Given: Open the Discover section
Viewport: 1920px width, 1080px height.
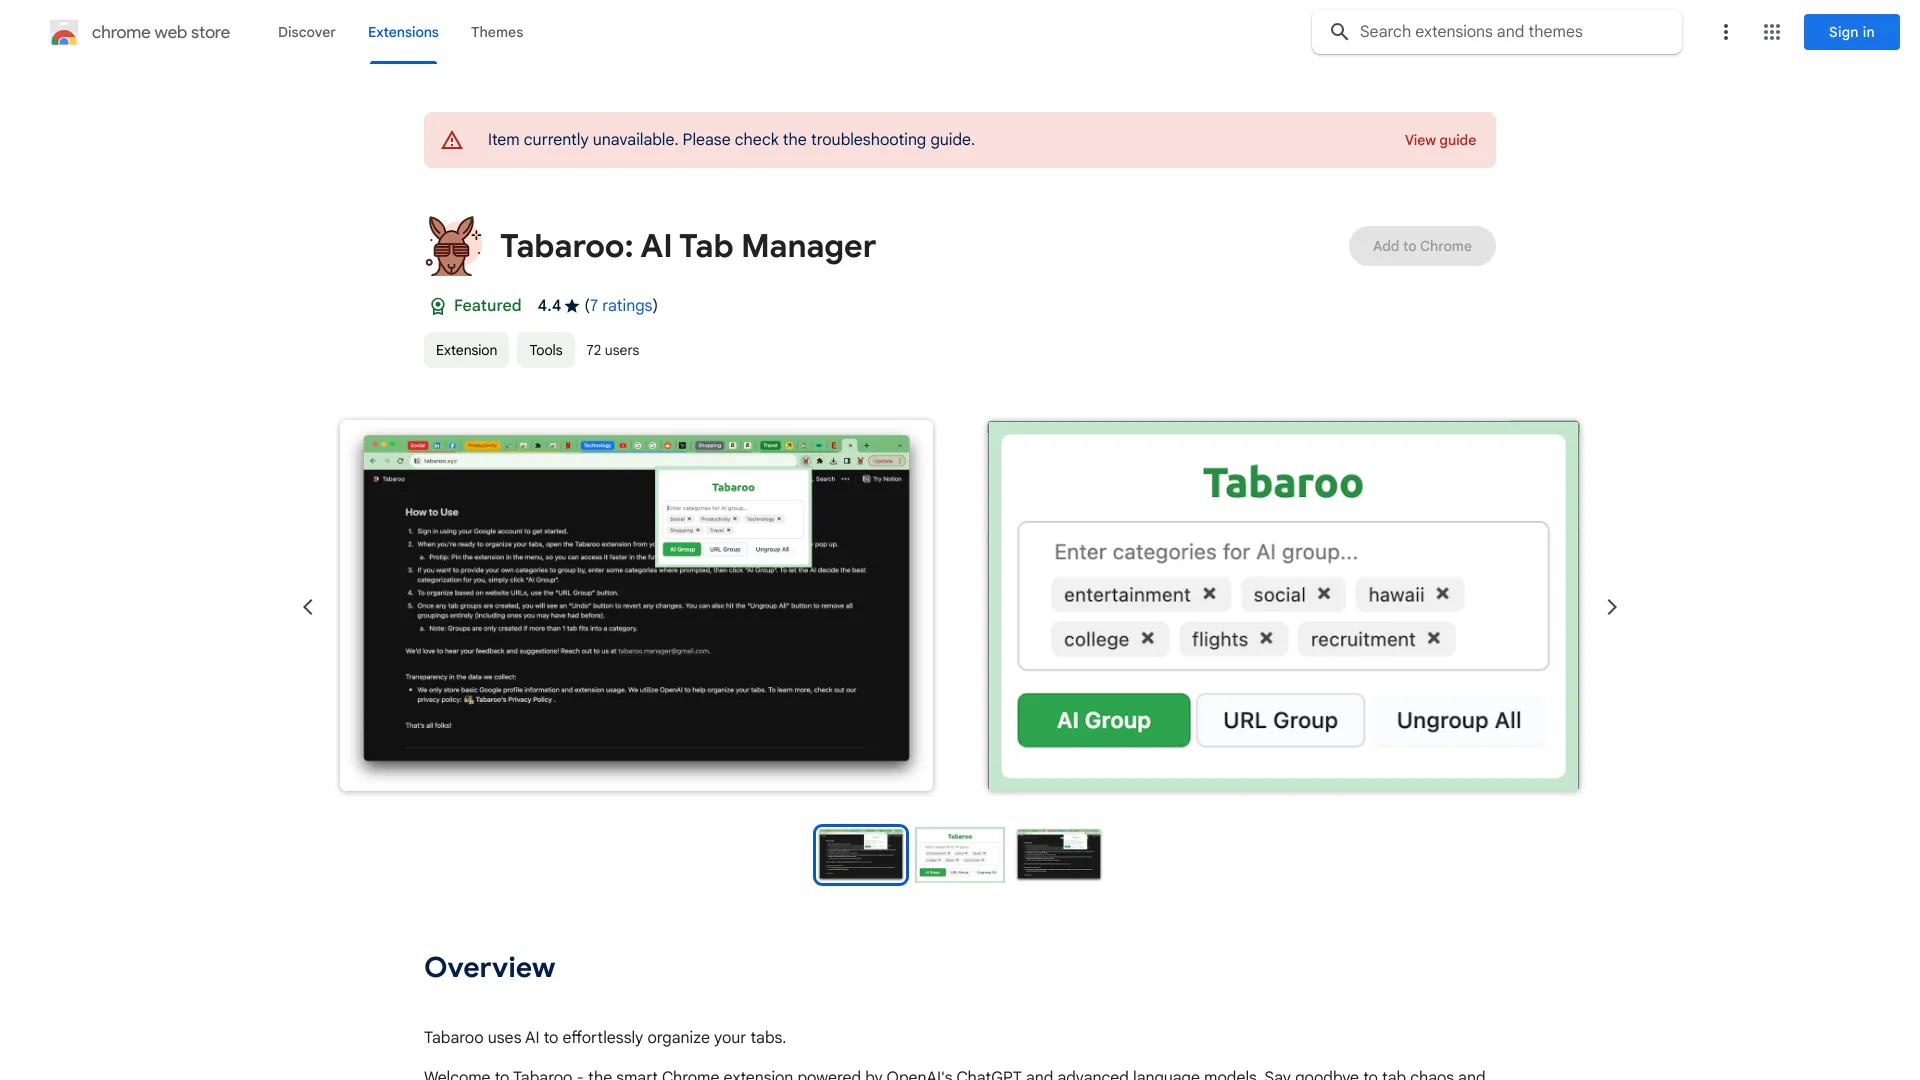Looking at the screenshot, I should pos(306,32).
